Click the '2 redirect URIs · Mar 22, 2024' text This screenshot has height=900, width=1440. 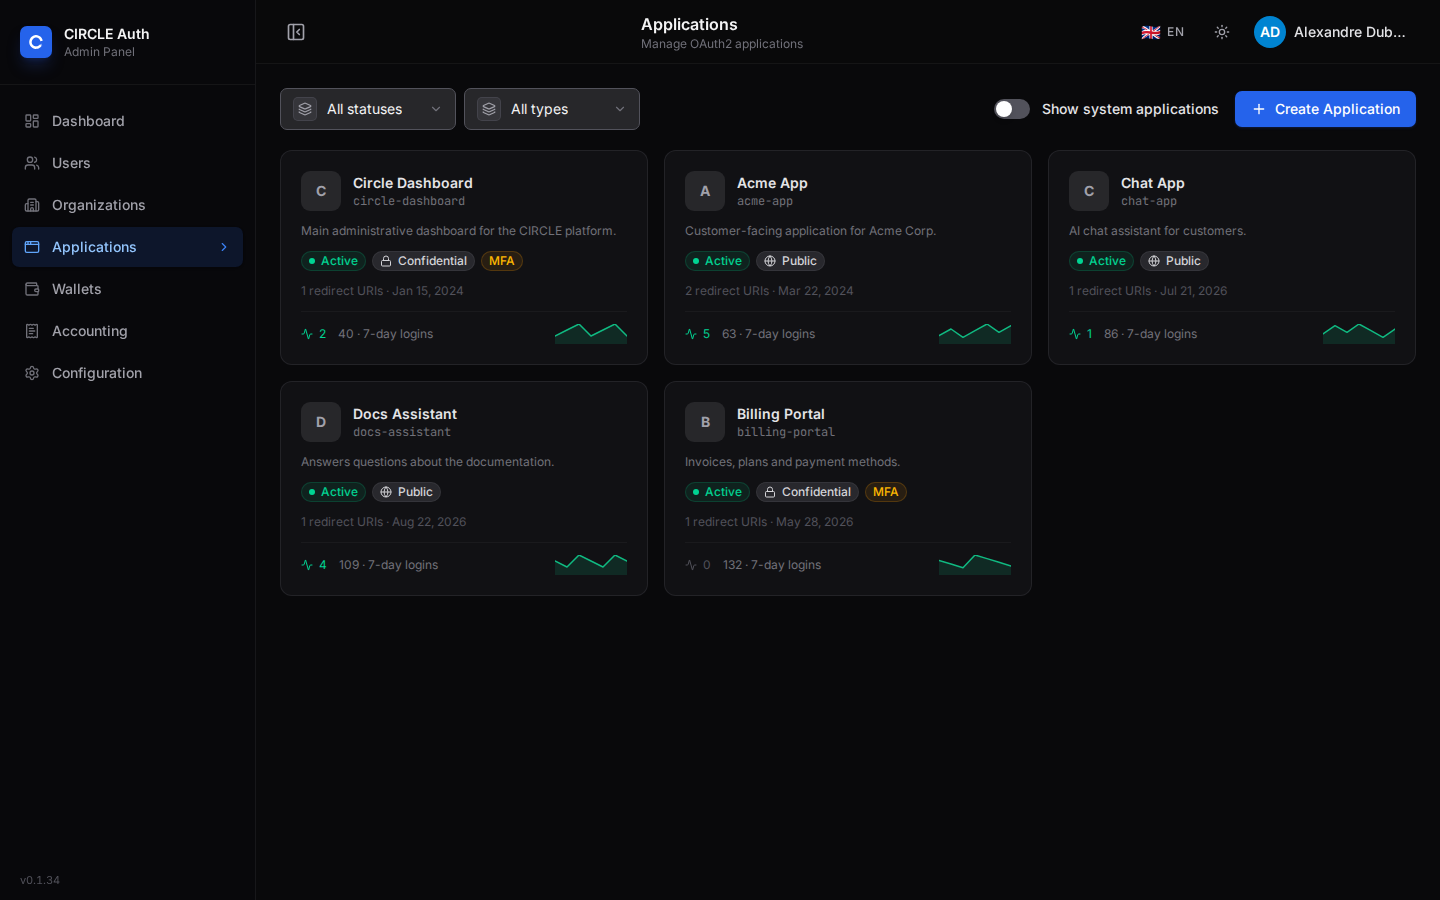coord(769,291)
